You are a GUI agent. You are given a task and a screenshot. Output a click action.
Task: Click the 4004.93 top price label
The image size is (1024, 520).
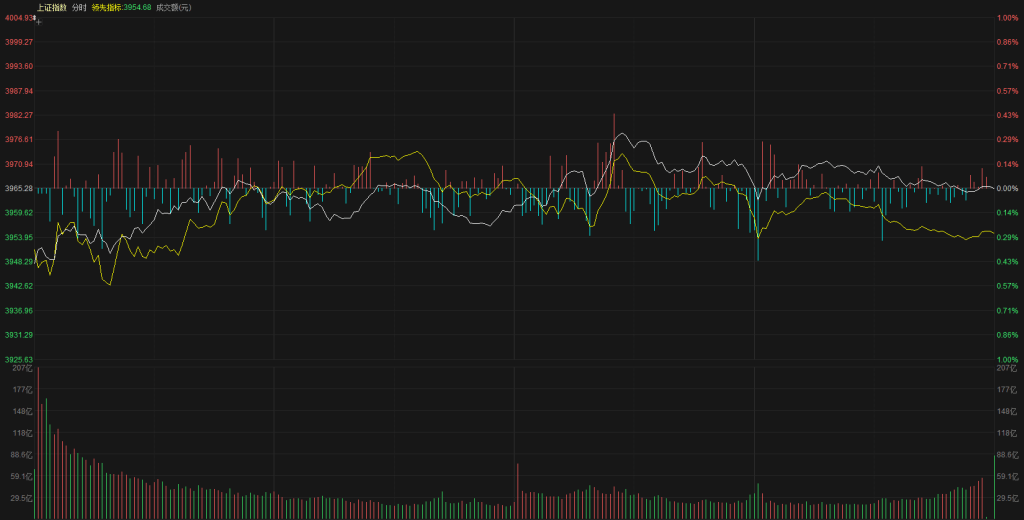[18, 18]
